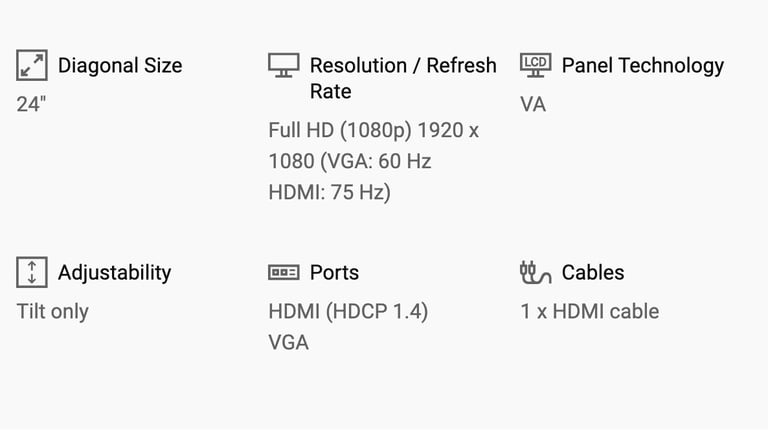768x431 pixels.
Task: Click the HDMI: 75 Hz text
Action: point(330,192)
